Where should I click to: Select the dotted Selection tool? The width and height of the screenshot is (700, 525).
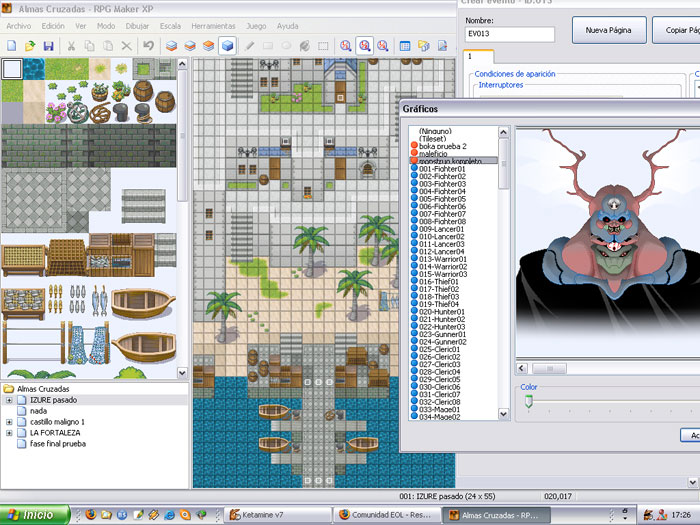coord(323,46)
